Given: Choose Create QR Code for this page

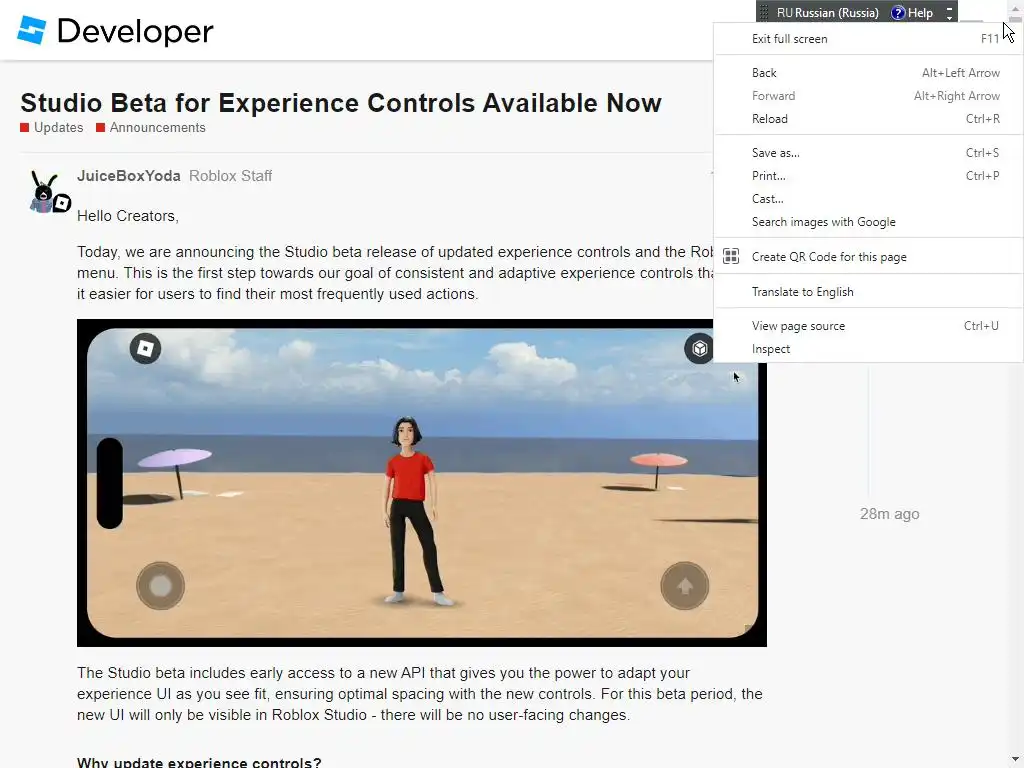Looking at the screenshot, I should tap(869, 257).
